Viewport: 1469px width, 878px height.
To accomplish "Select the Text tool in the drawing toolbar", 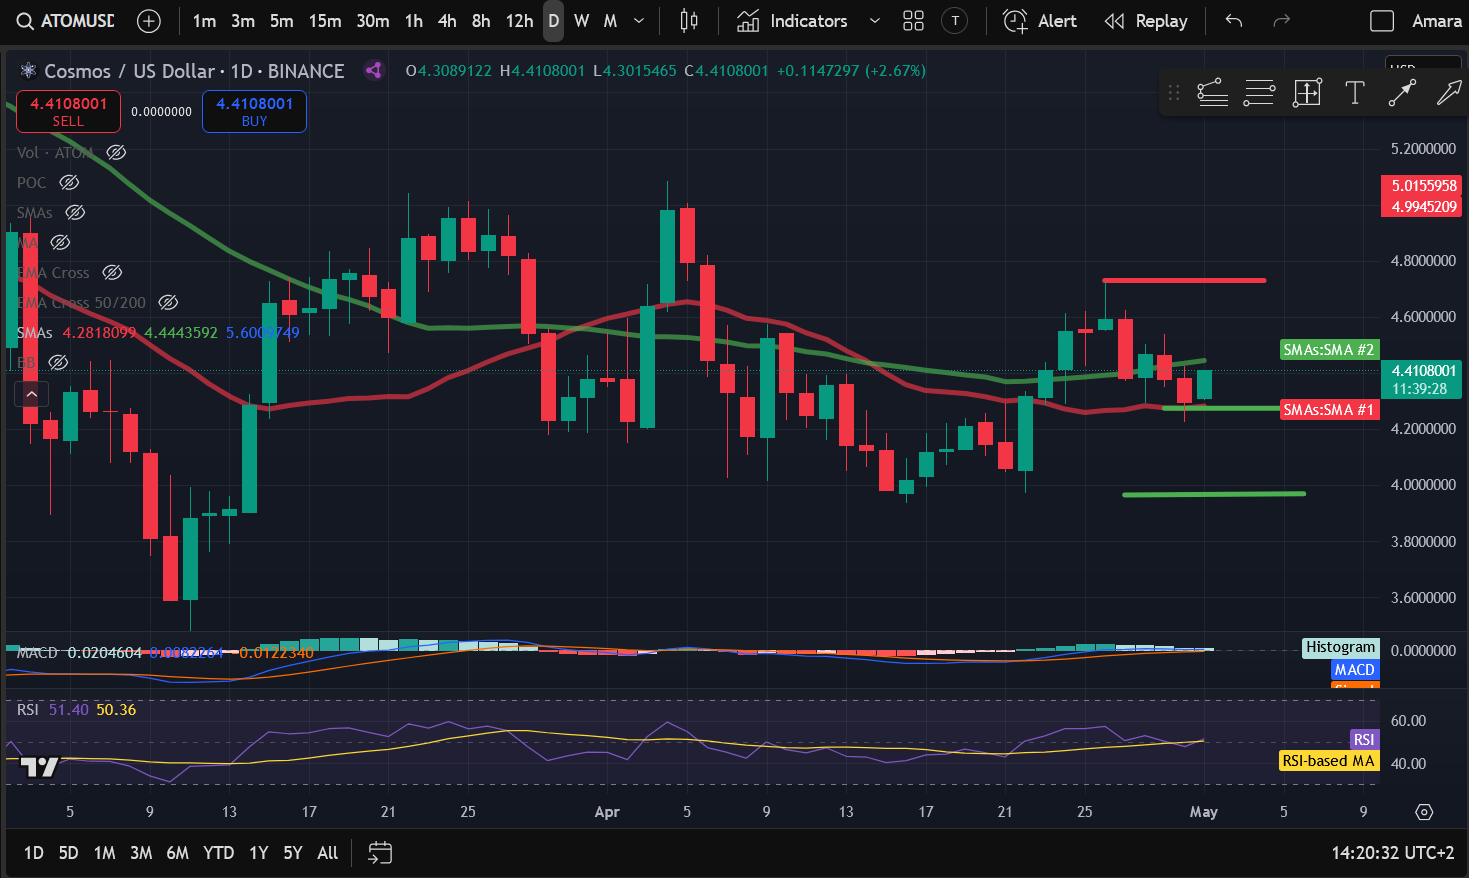I will point(1355,92).
